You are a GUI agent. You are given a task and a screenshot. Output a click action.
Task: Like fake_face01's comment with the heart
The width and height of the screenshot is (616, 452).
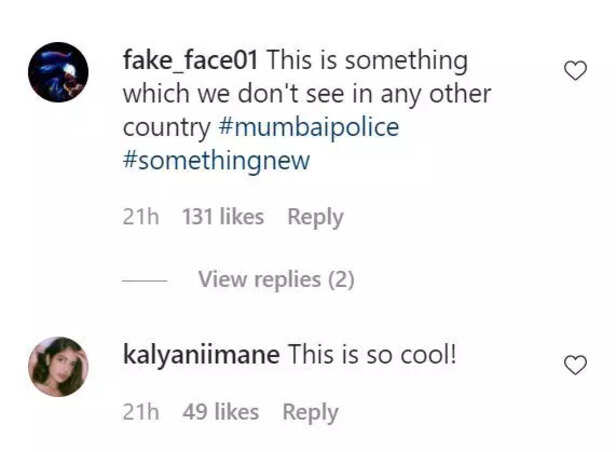tap(576, 71)
